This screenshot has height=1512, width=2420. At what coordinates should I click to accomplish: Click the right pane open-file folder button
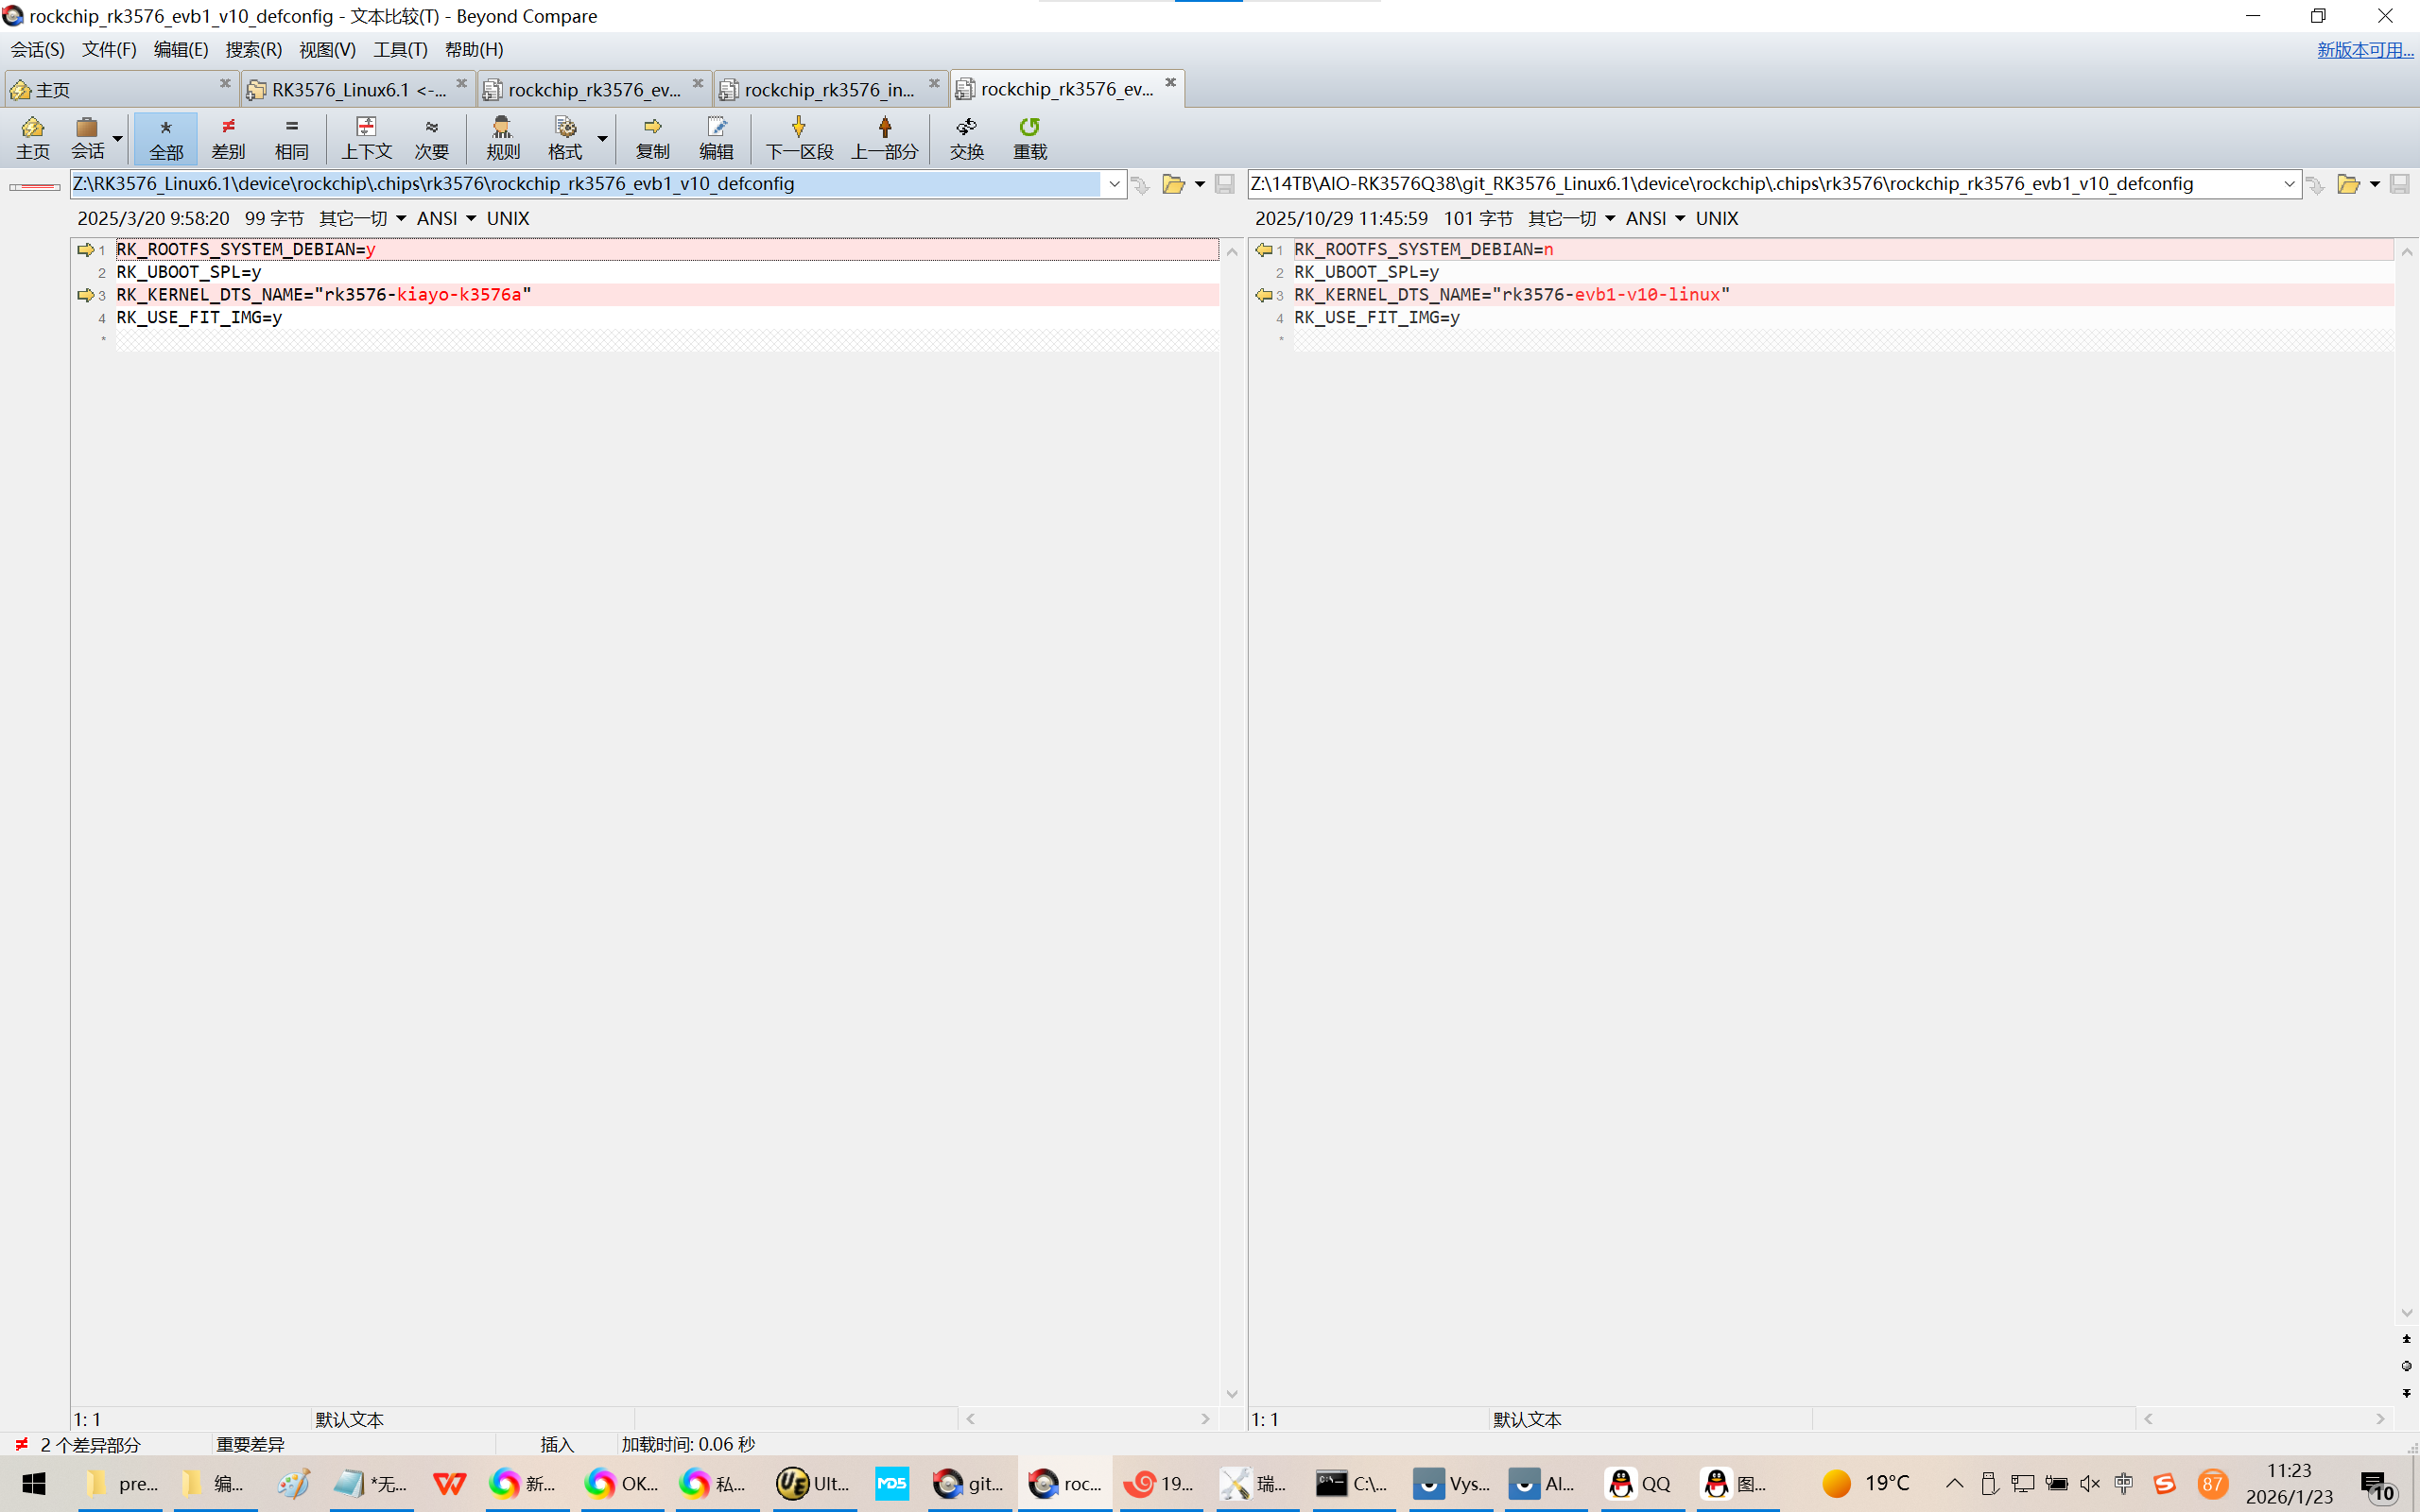click(2347, 184)
